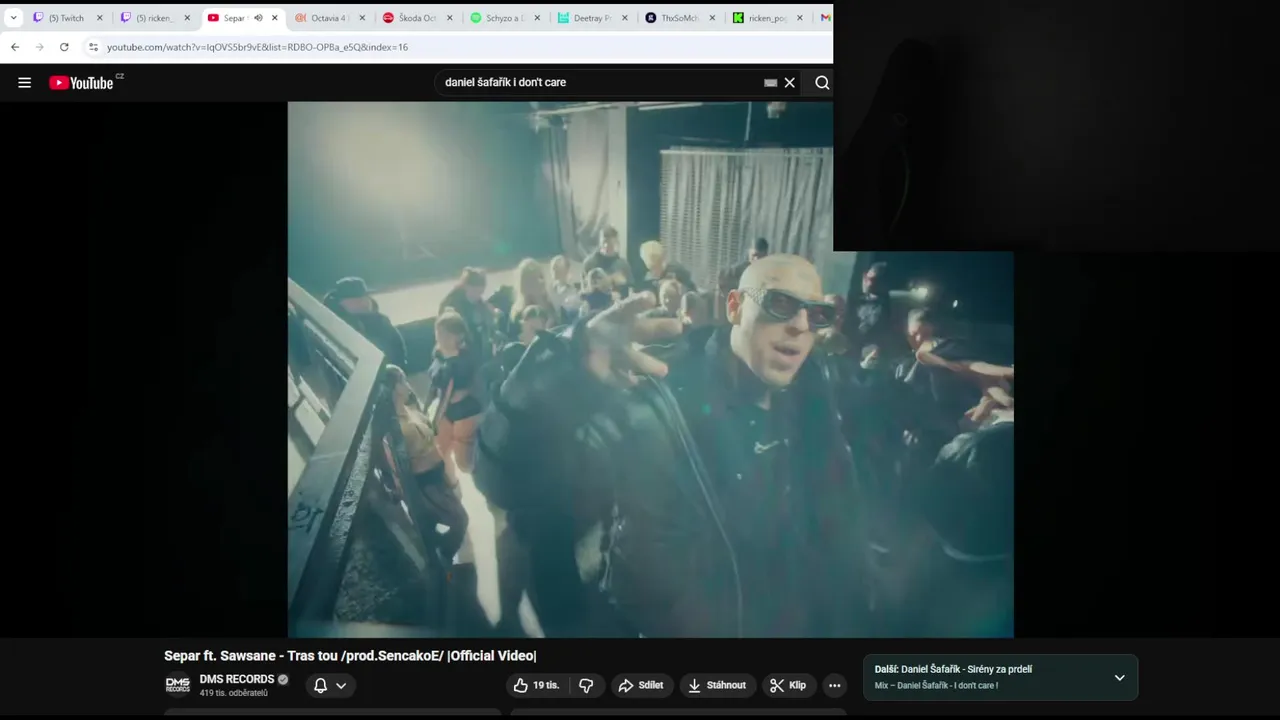Click the YouTube search input field

tap(600, 83)
